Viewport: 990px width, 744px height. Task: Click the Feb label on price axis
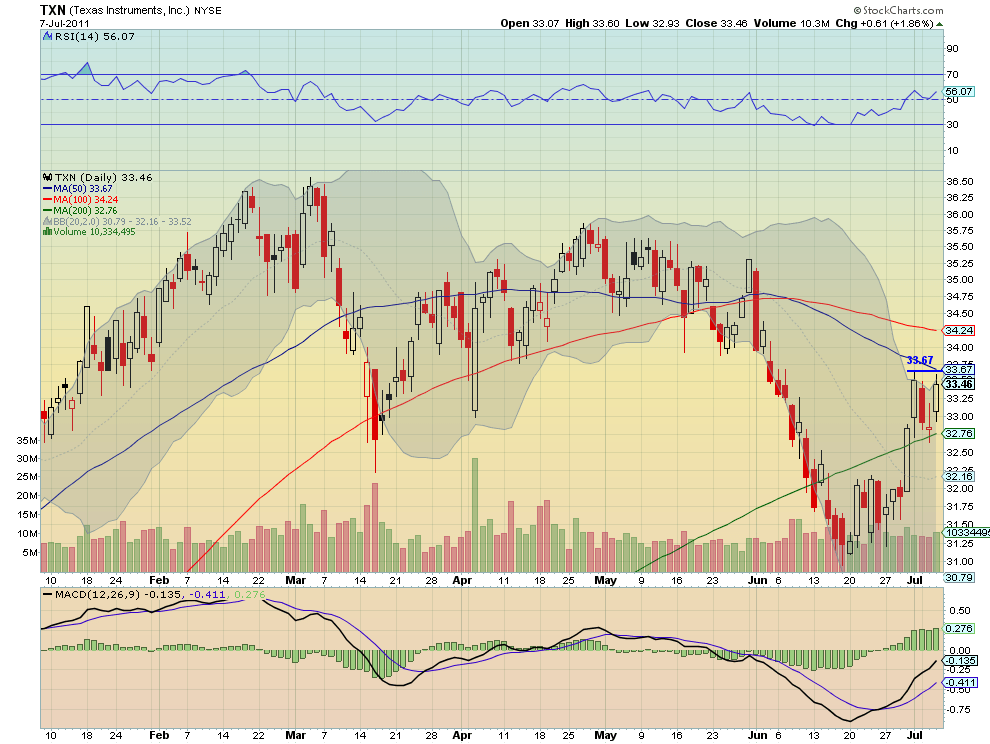point(159,580)
